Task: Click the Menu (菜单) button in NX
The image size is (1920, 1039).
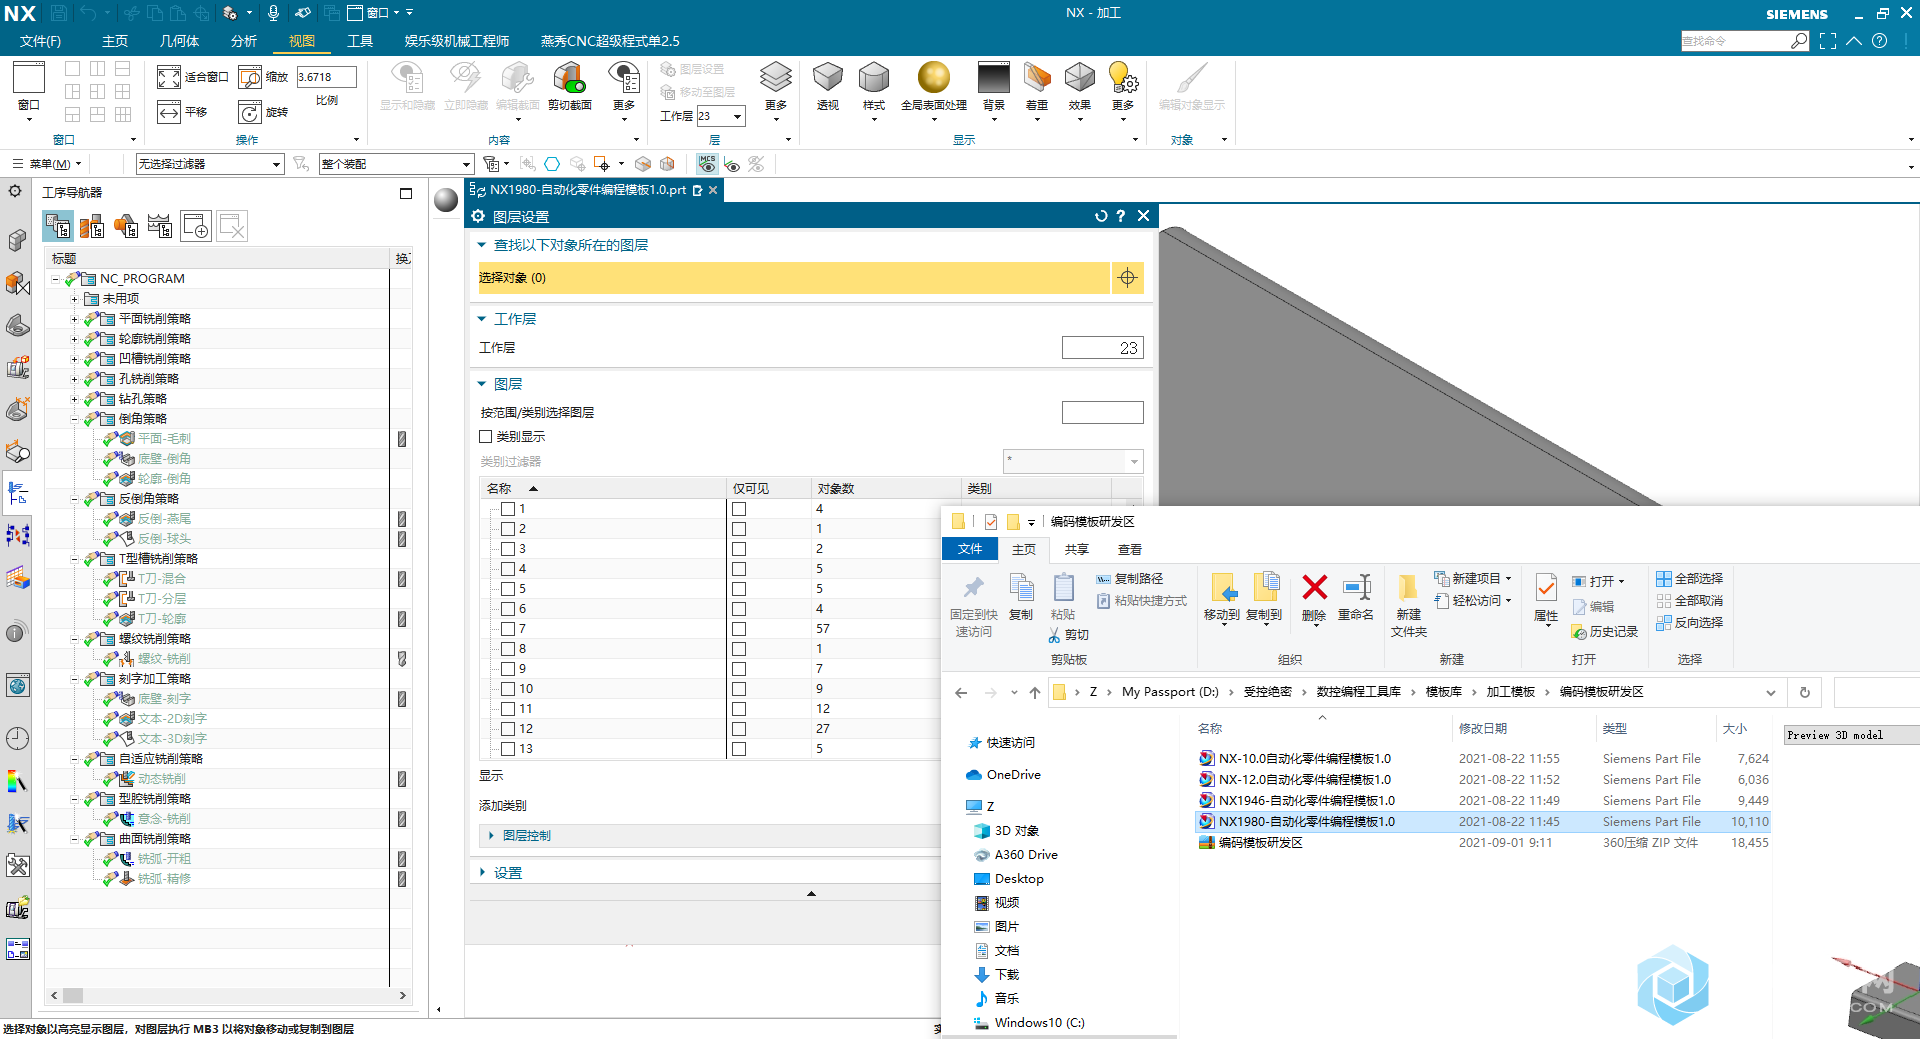Action: click(x=46, y=164)
